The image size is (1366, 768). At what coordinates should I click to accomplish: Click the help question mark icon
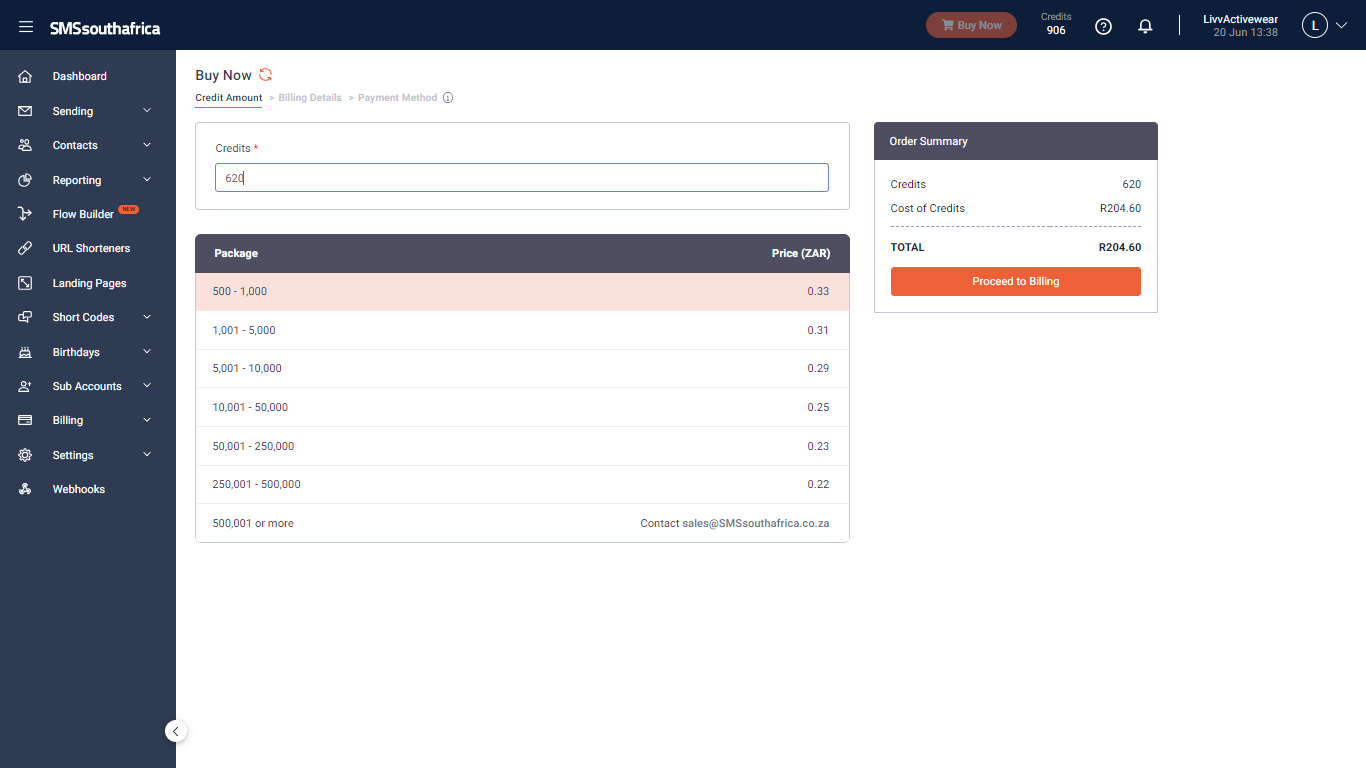coord(1104,27)
